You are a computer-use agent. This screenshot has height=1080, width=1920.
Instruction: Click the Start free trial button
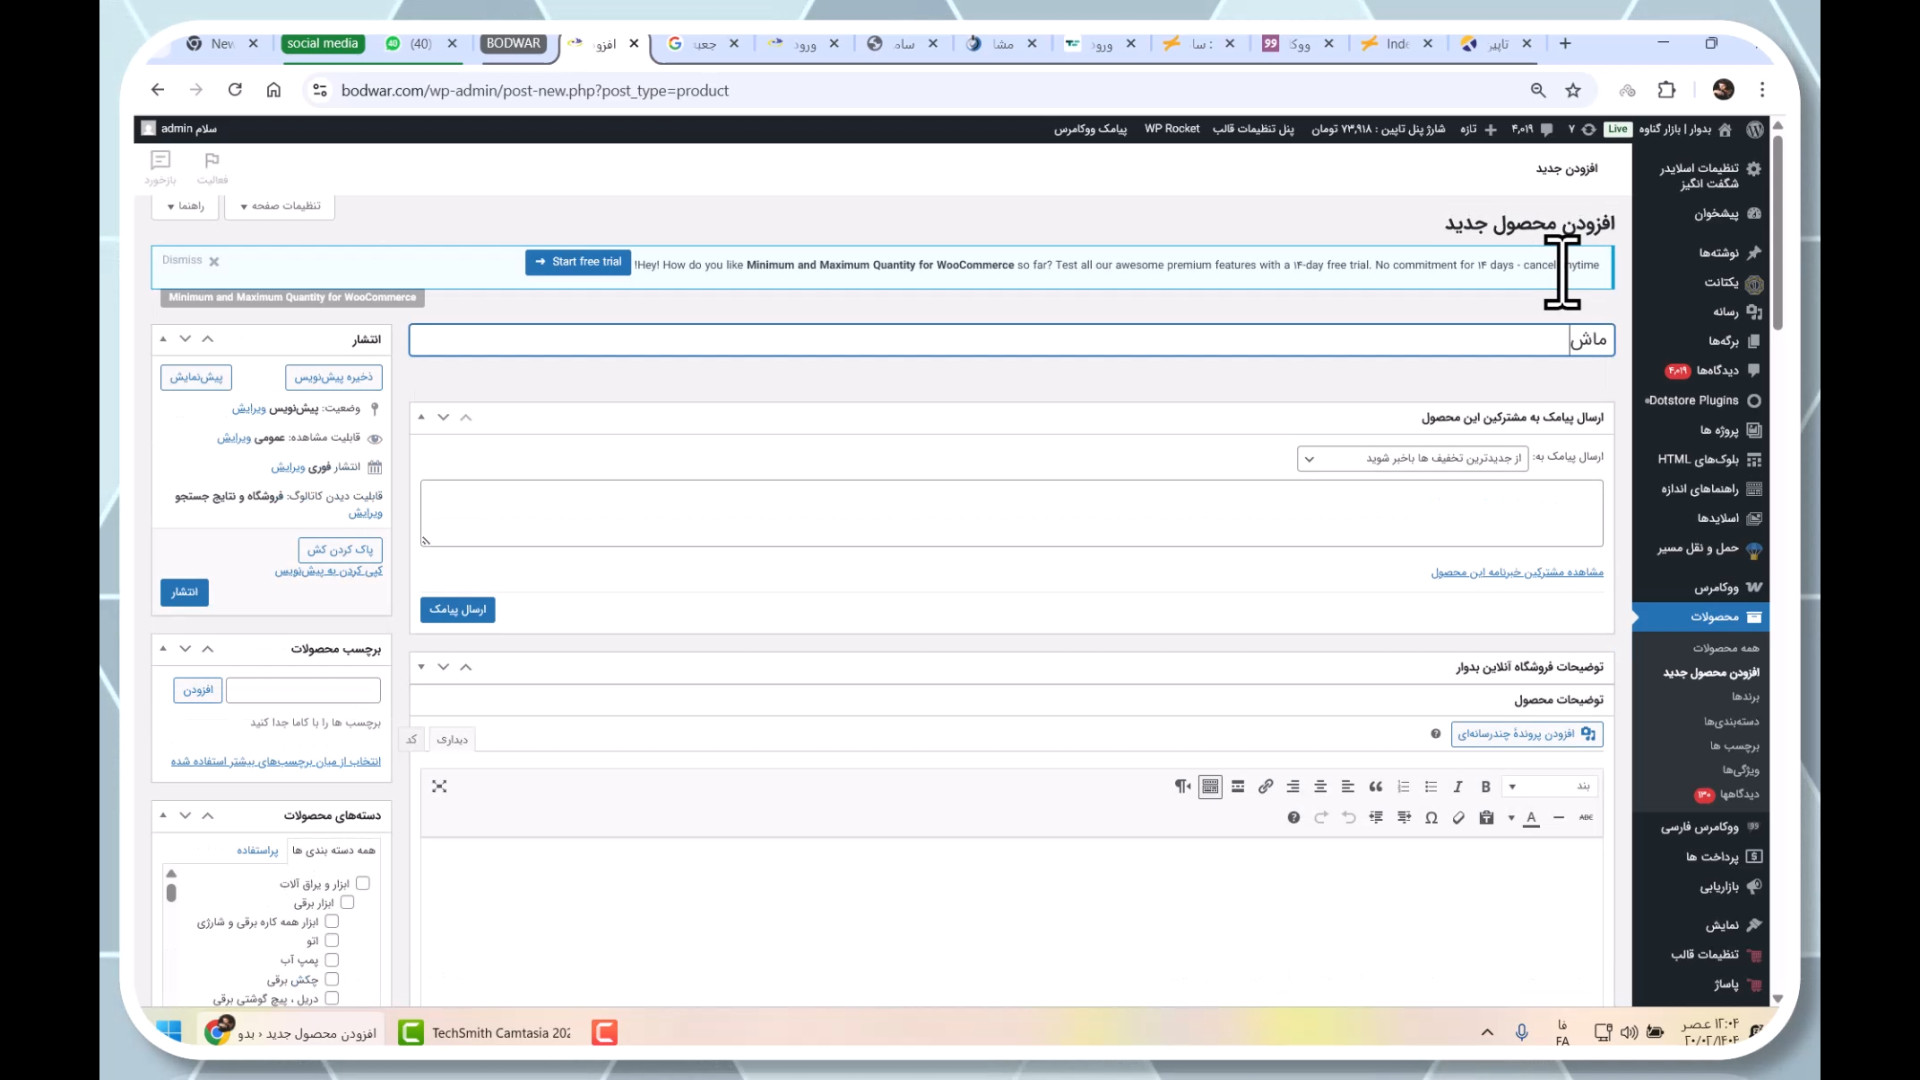578,262
